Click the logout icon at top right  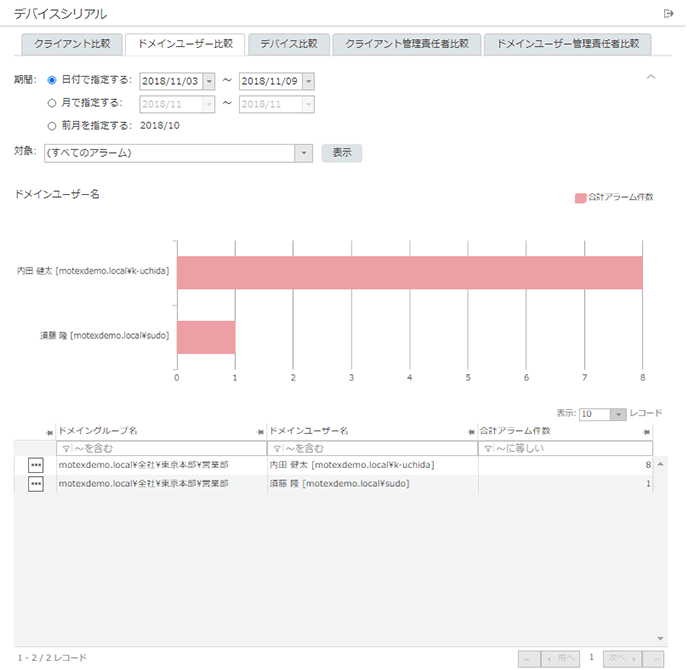668,13
